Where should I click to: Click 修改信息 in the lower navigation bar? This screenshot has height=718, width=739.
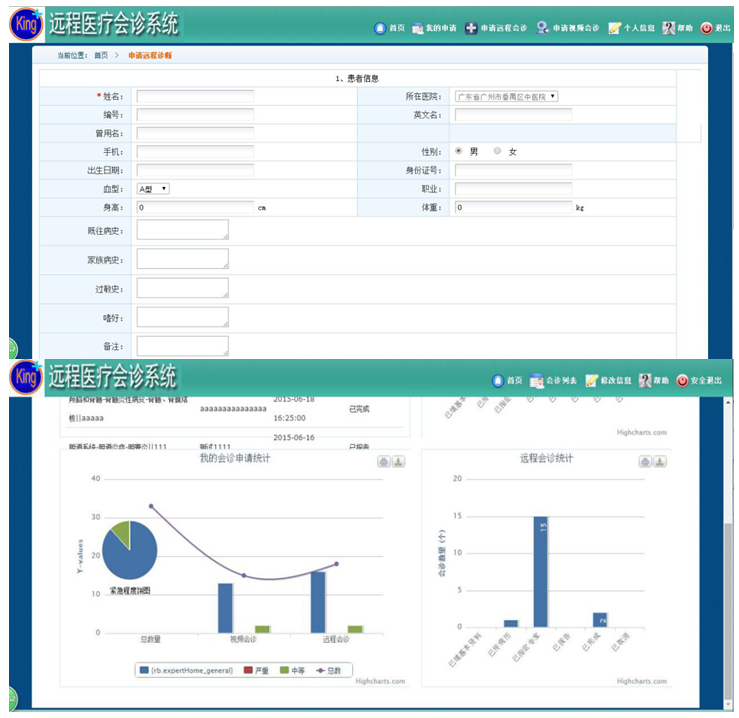tap(609, 381)
